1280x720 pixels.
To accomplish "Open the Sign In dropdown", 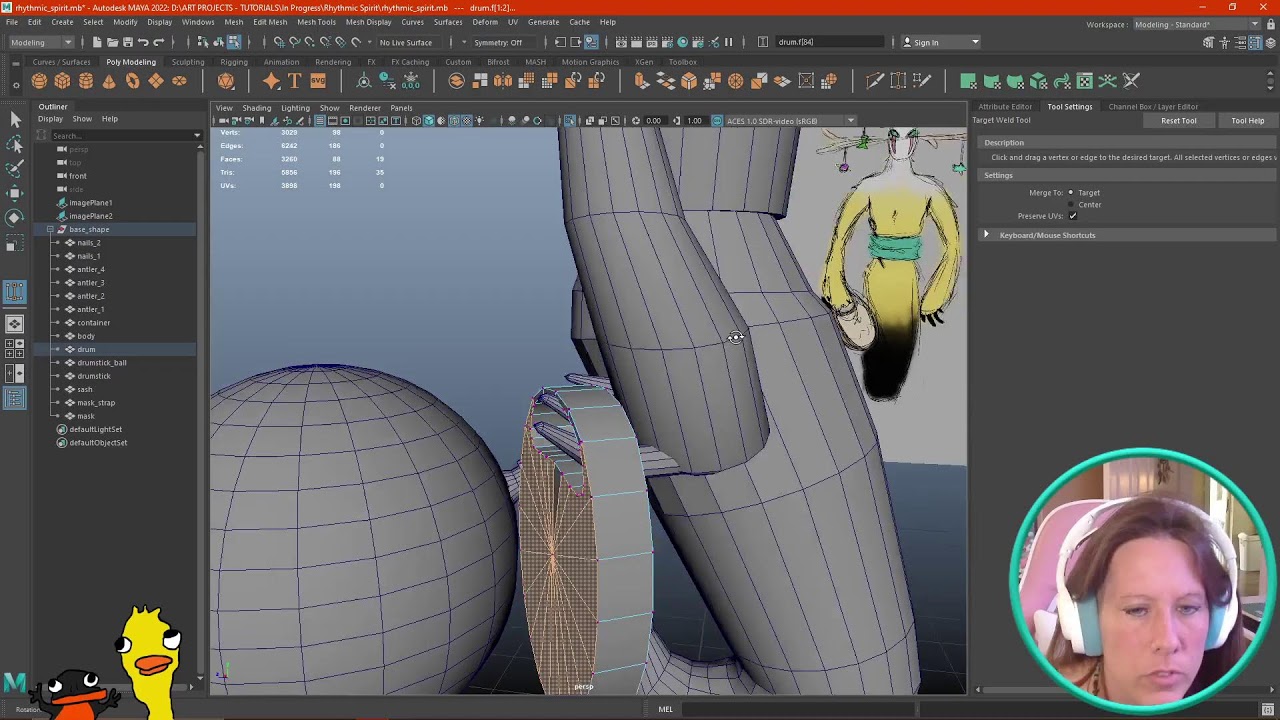I will (x=942, y=42).
